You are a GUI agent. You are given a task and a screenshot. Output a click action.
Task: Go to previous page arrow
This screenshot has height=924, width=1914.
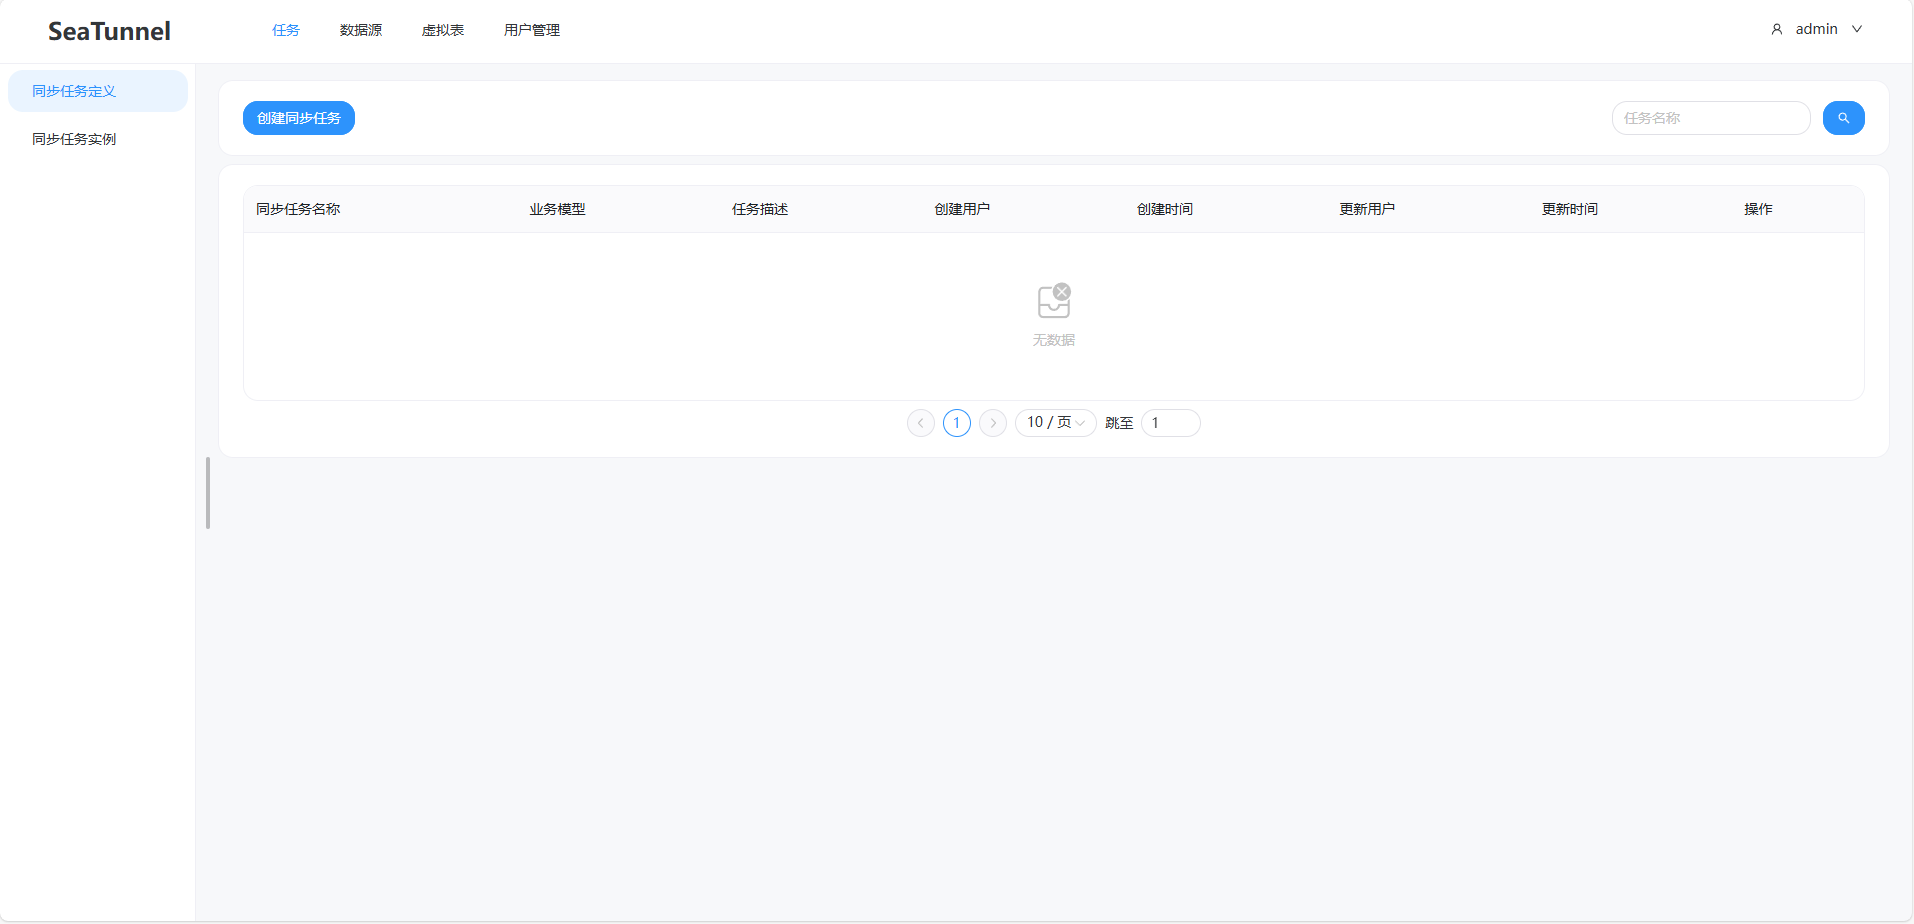(x=921, y=423)
